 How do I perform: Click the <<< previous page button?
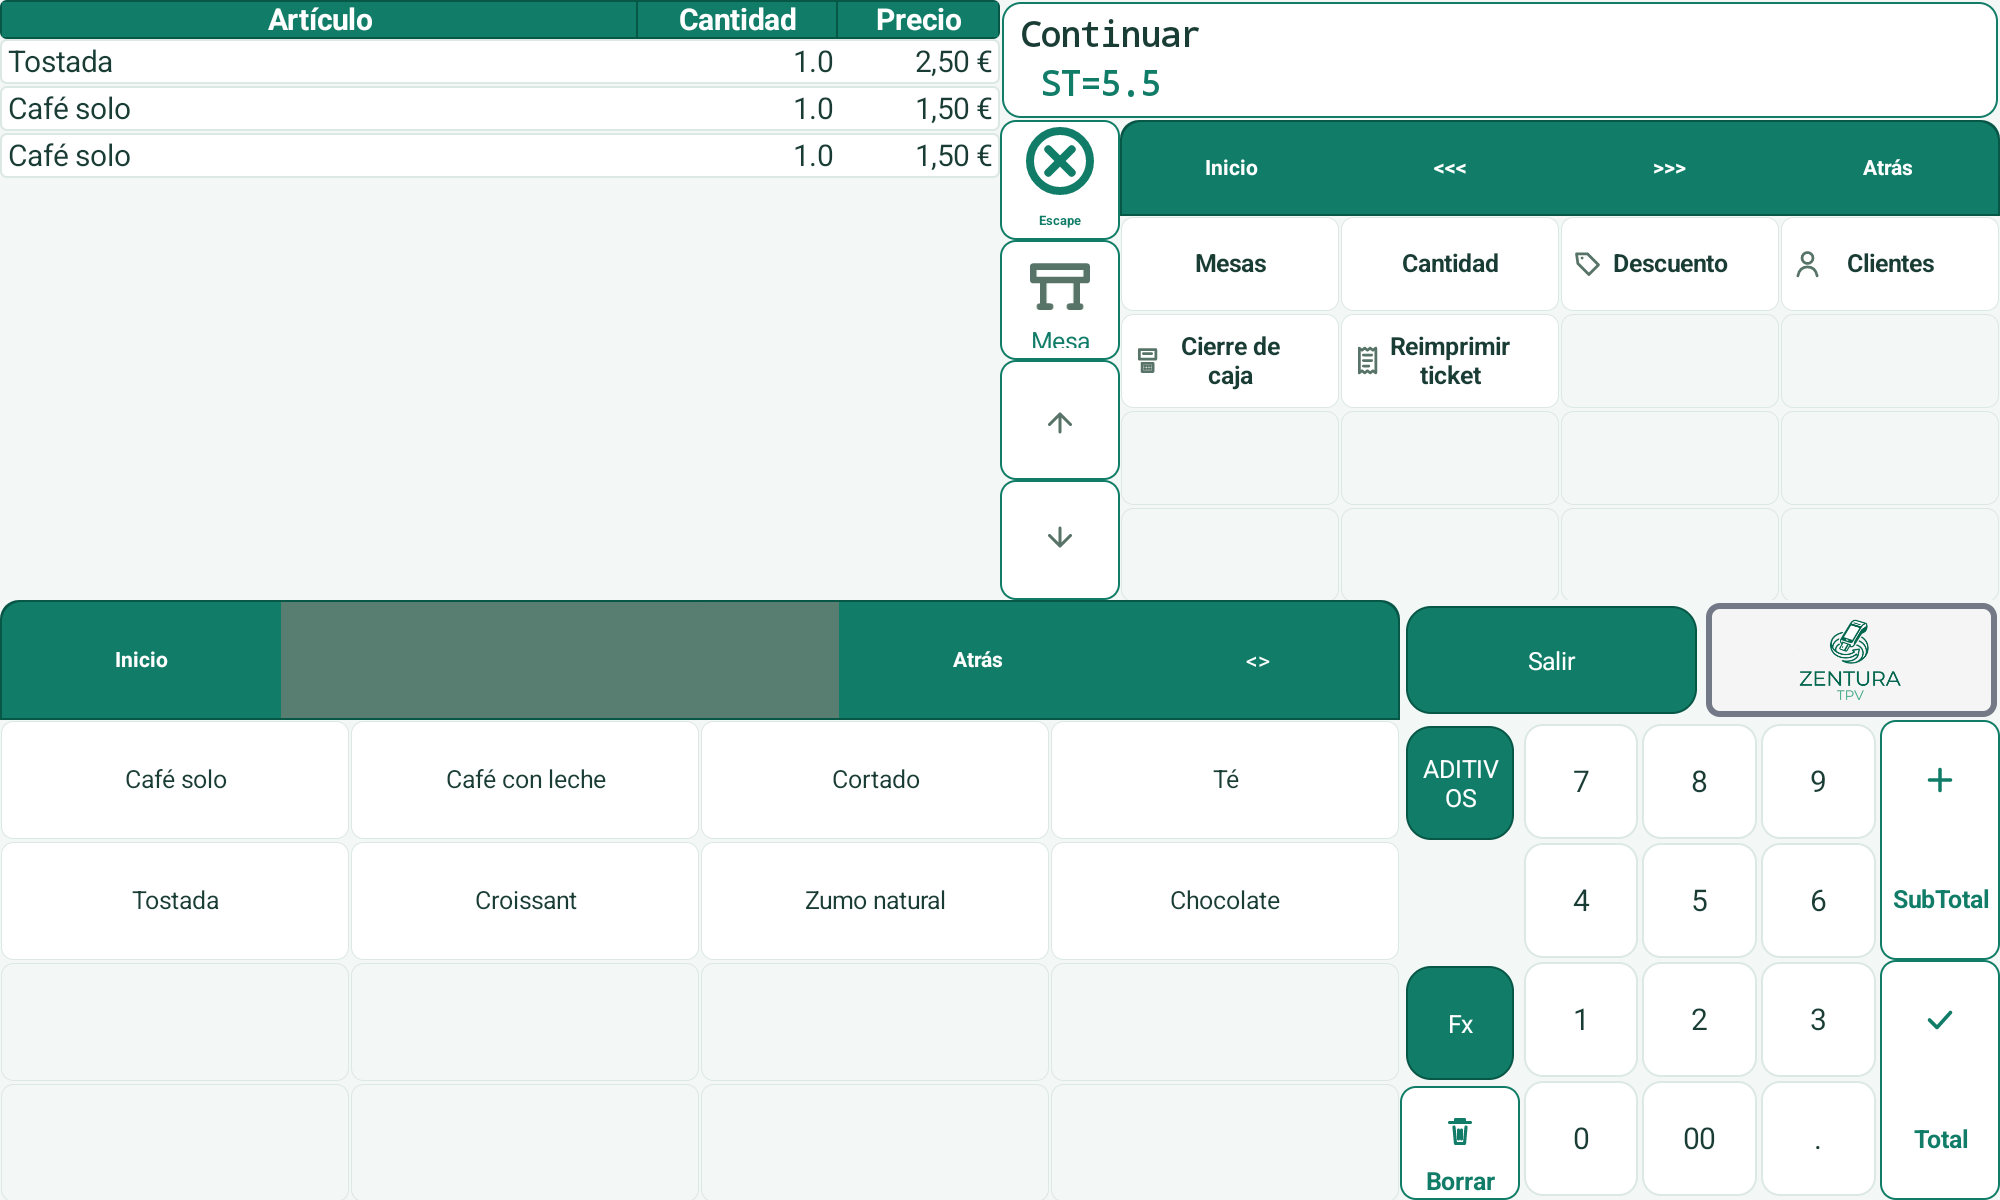coord(1449,168)
